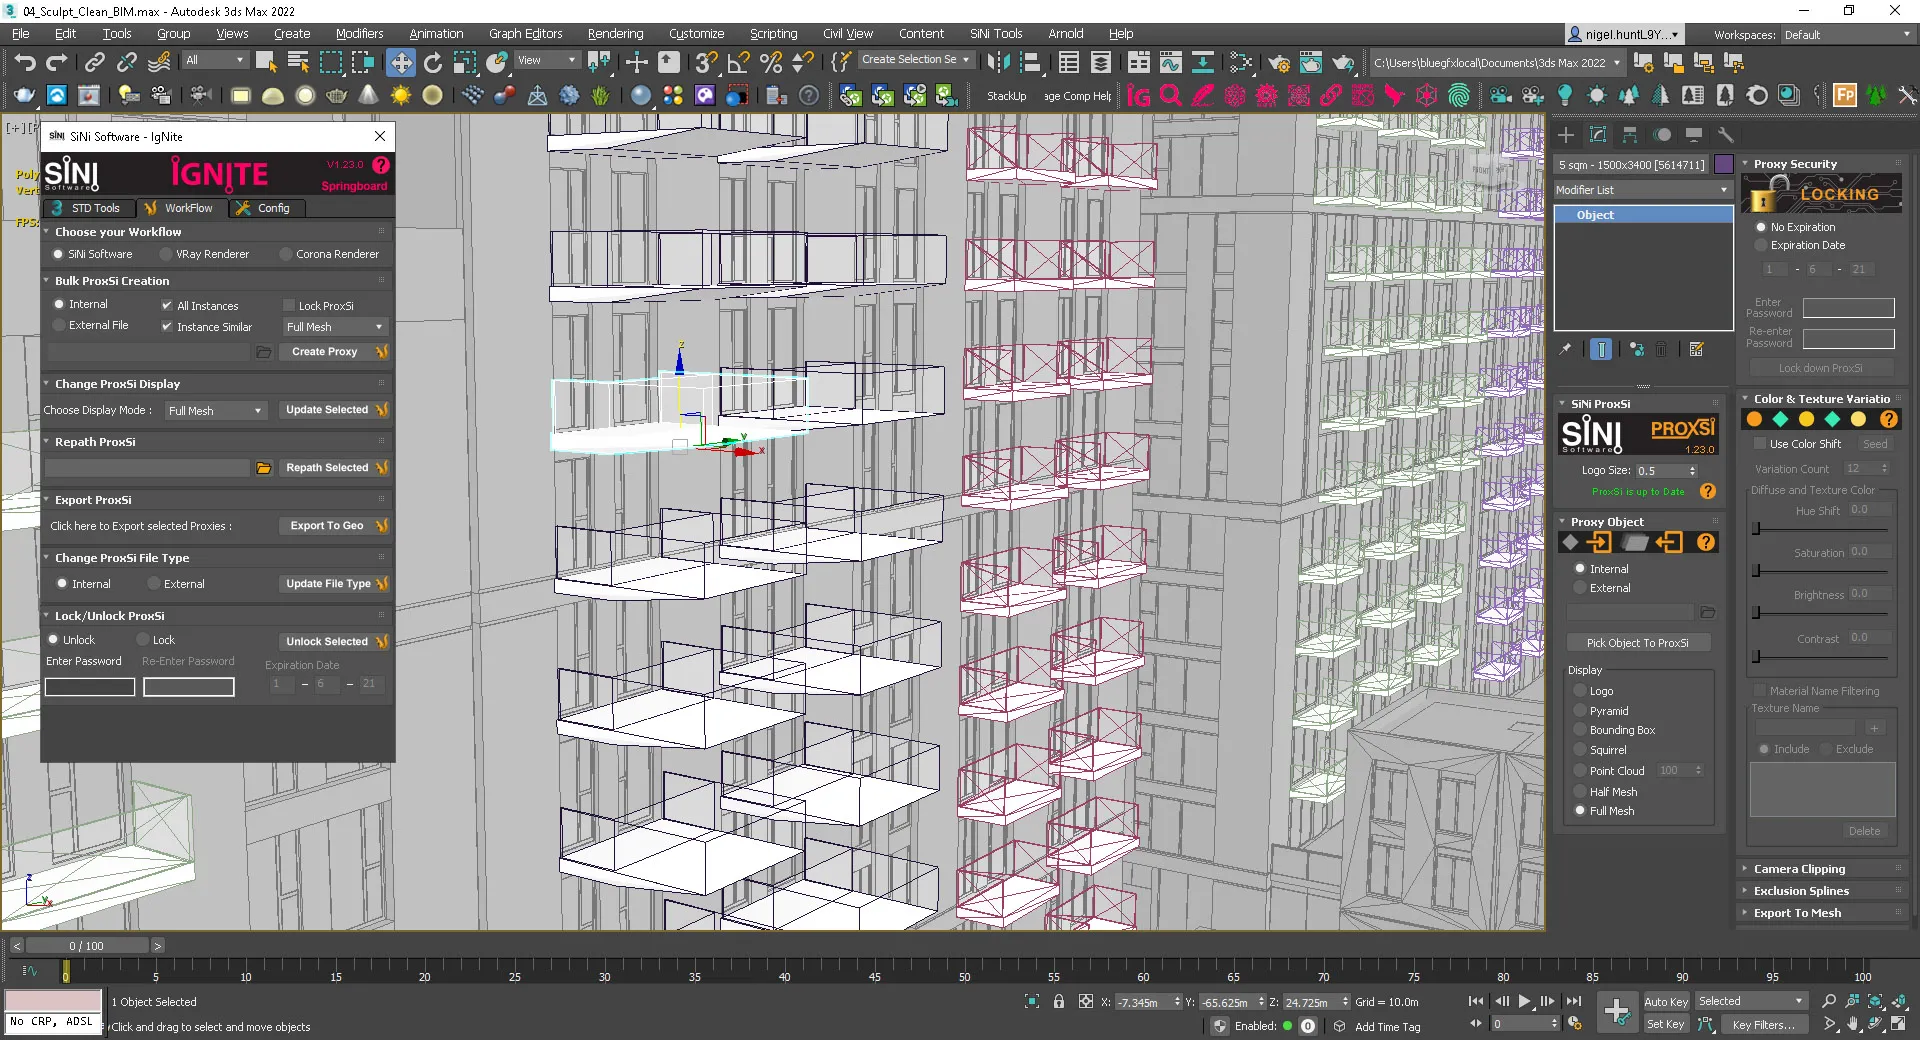The image size is (1920, 1040).
Task: Open the Modifier List dropdown
Action: pos(1642,190)
